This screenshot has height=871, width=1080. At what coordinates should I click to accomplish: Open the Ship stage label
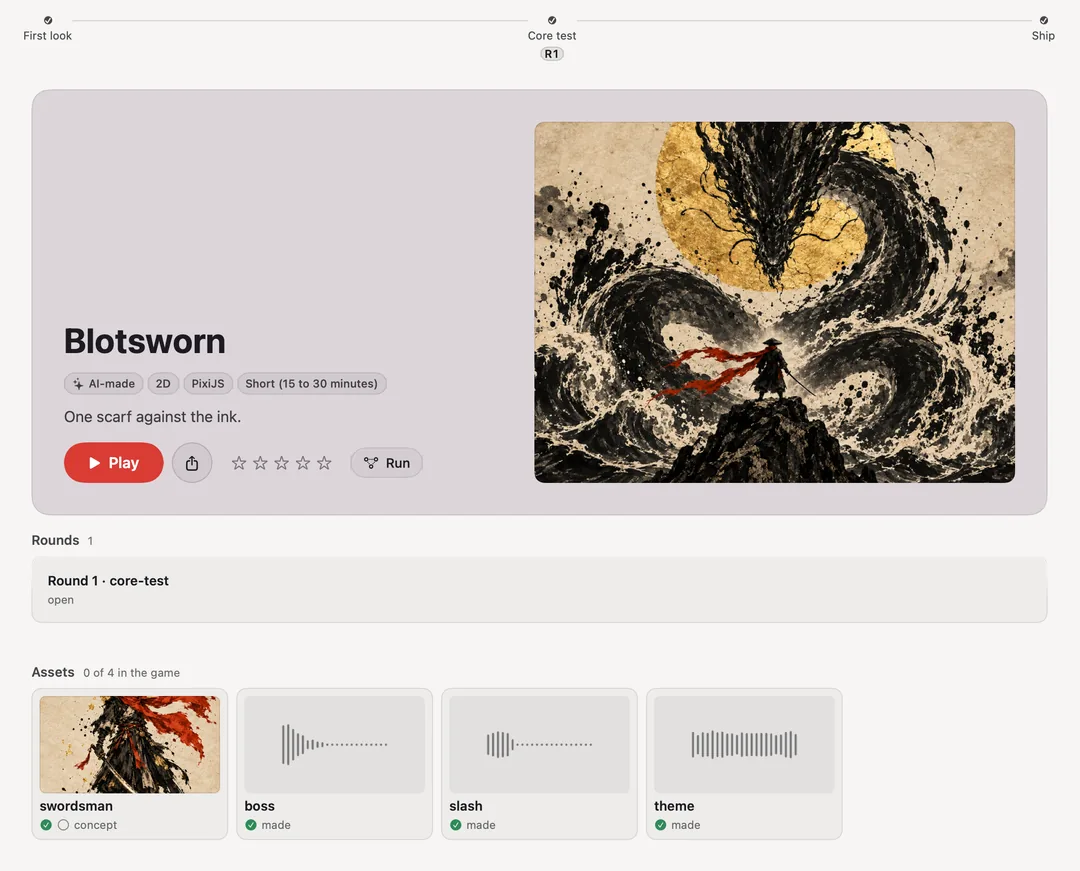1043,36
